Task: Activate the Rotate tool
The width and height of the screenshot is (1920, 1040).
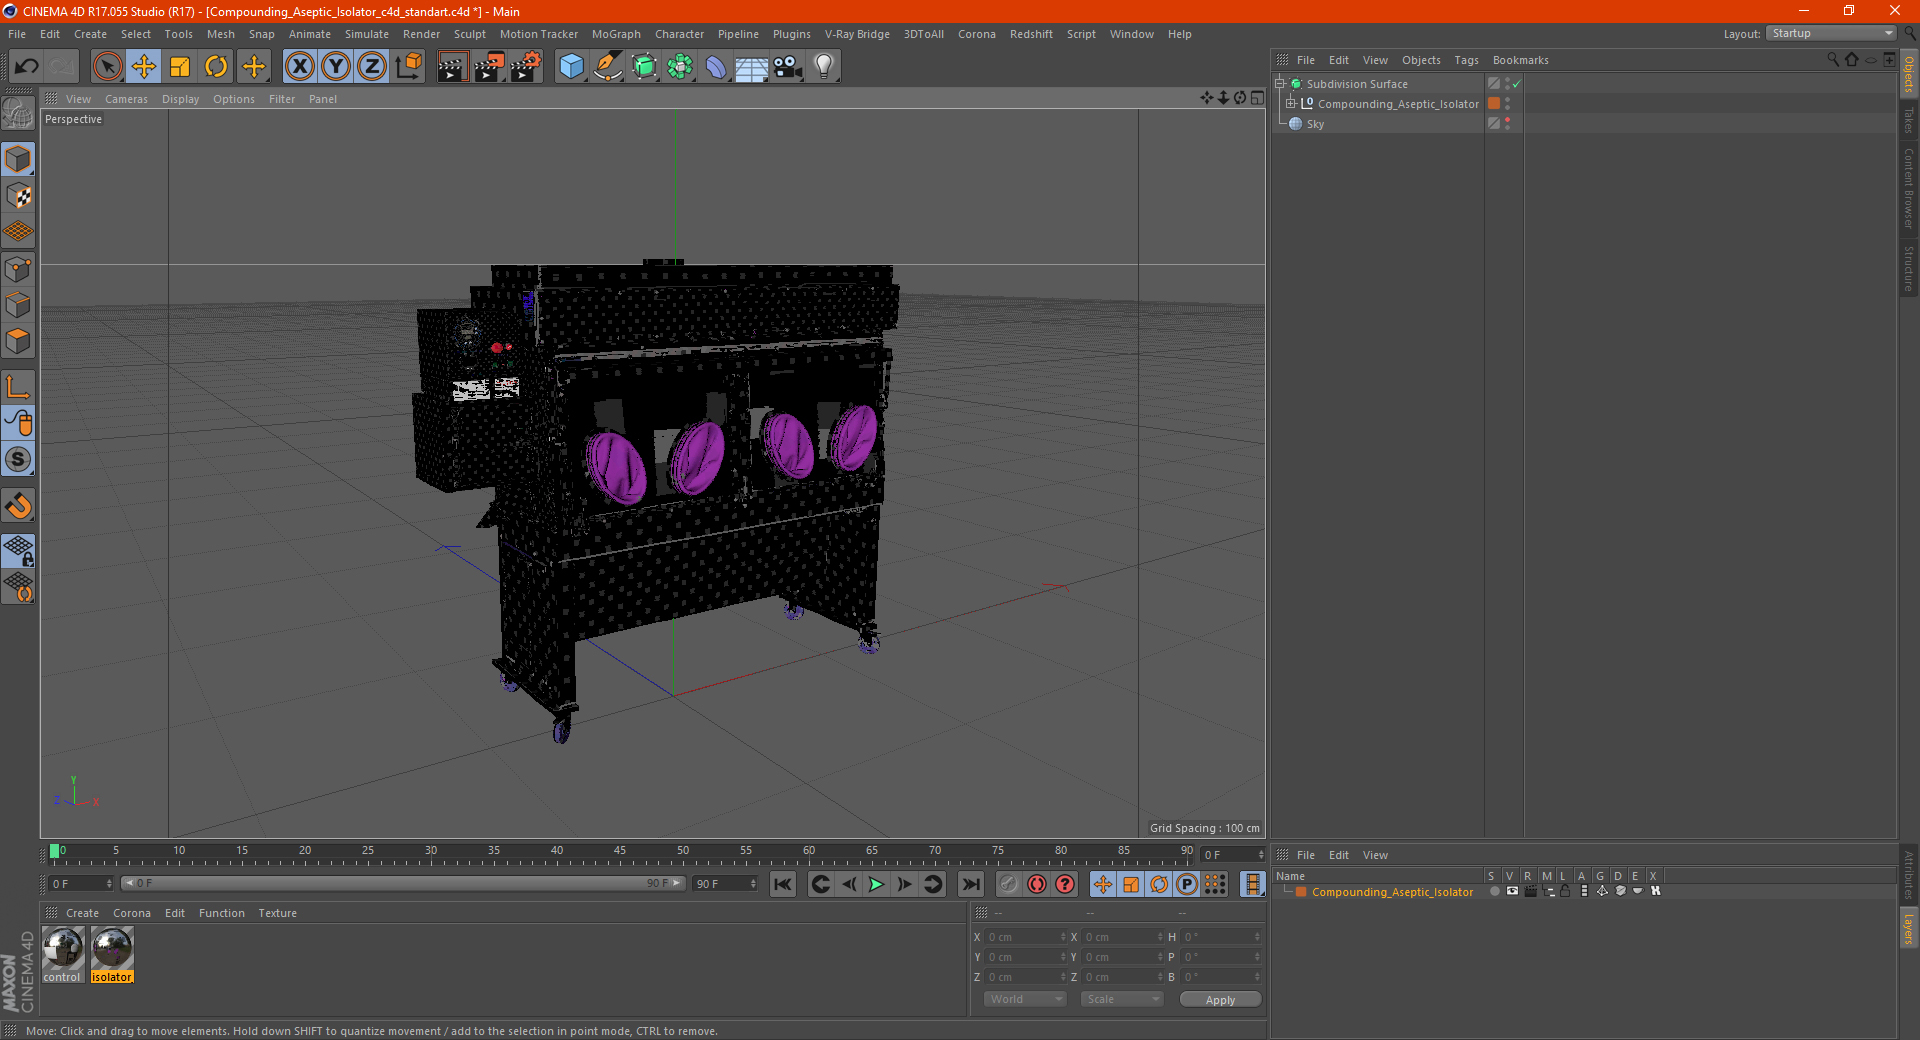Action: [x=216, y=67]
